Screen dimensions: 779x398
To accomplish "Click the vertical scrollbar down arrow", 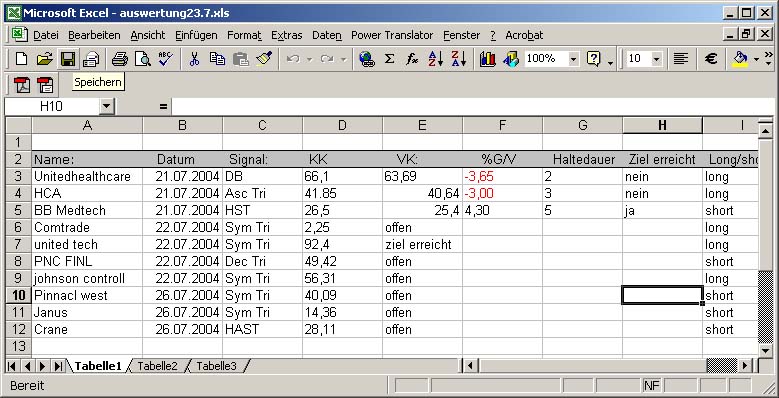I will [x=766, y=350].
